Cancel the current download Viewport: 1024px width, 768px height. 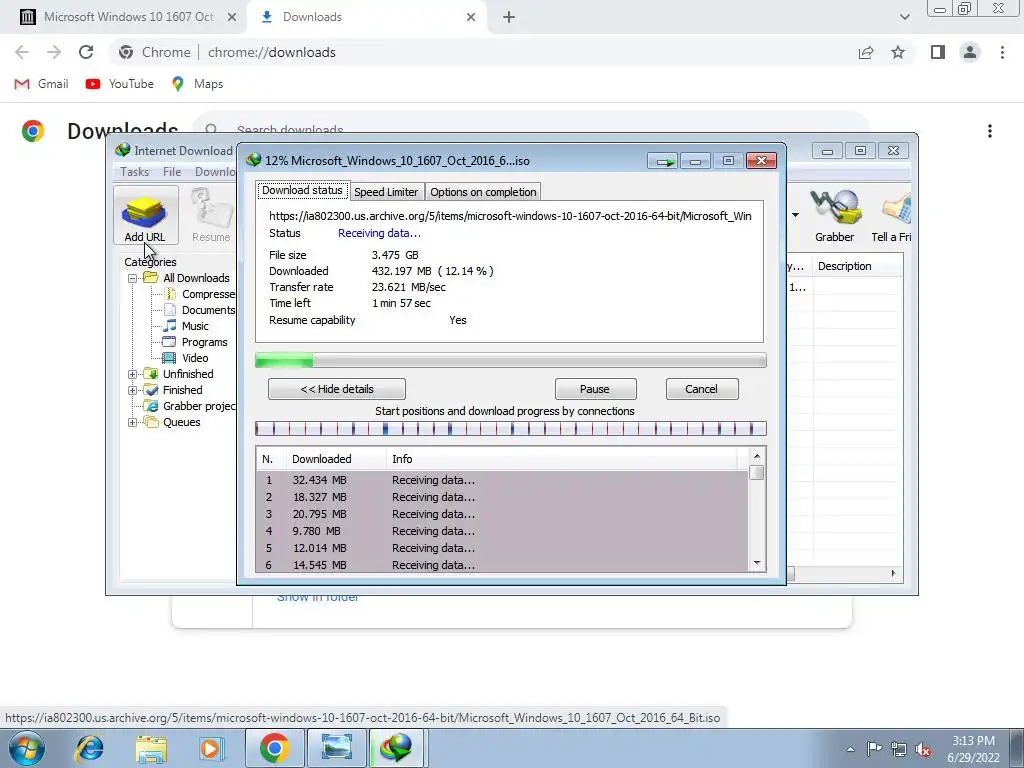click(x=701, y=389)
